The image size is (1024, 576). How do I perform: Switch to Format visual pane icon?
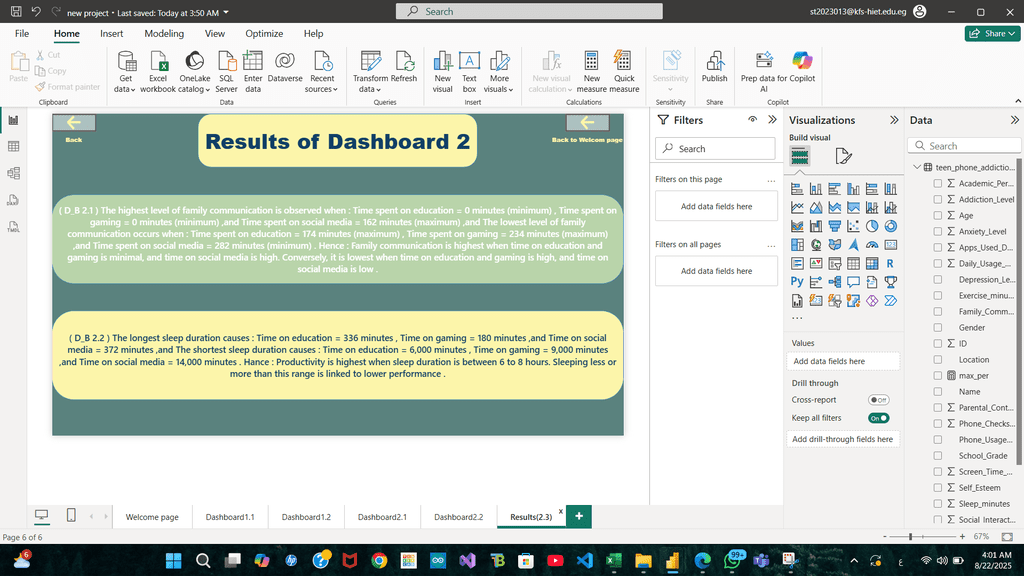pyautogui.click(x=843, y=156)
